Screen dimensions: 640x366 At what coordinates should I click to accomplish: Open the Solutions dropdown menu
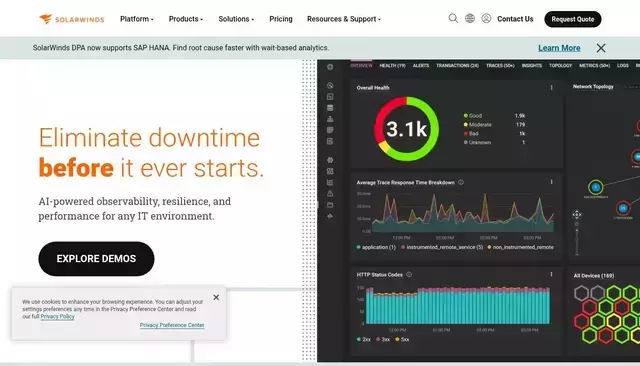coord(236,19)
